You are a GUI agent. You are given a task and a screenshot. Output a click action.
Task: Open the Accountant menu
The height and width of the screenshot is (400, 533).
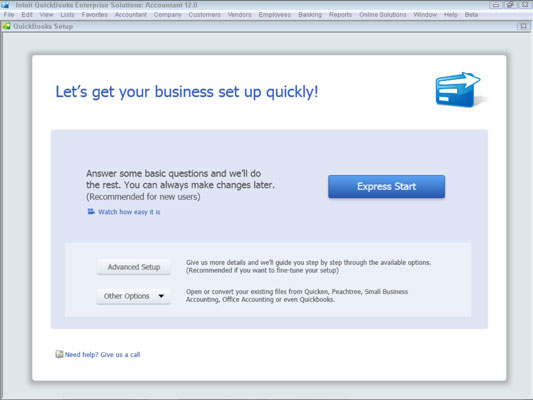(x=131, y=15)
